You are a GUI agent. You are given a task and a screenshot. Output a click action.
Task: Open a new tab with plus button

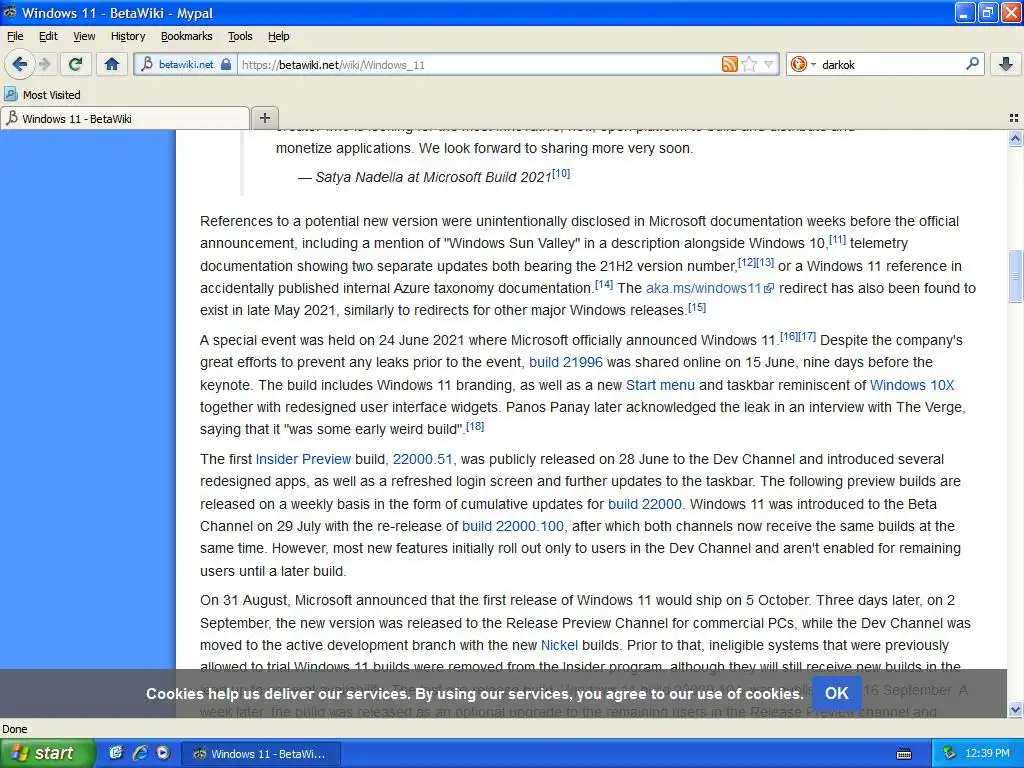264,118
